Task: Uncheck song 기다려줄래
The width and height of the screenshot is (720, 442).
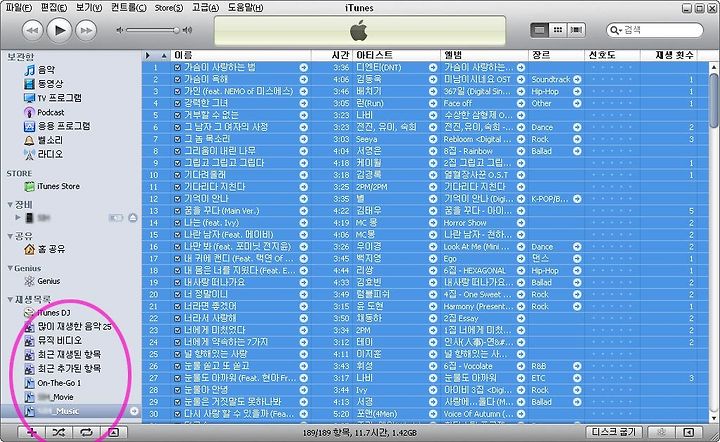Action: pyautogui.click(x=177, y=175)
